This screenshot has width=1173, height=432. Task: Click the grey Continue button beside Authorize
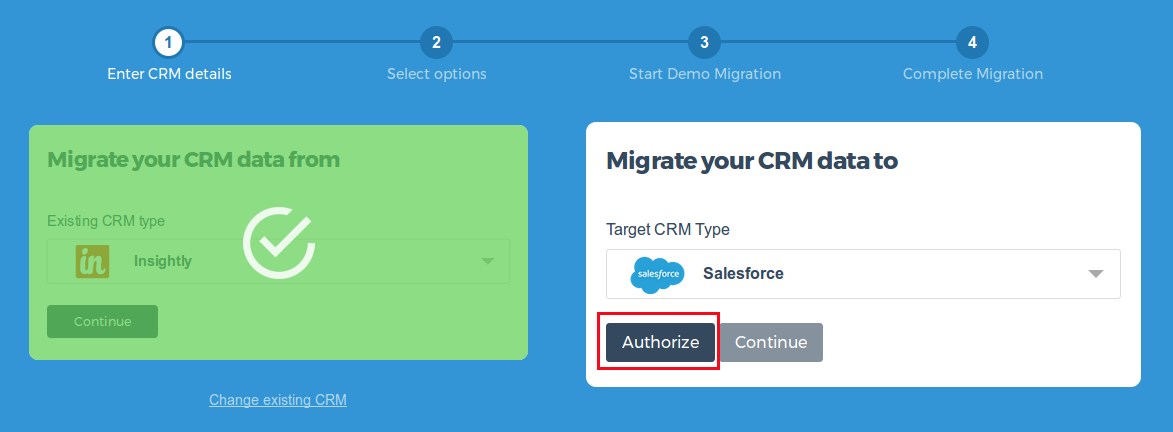(x=771, y=342)
